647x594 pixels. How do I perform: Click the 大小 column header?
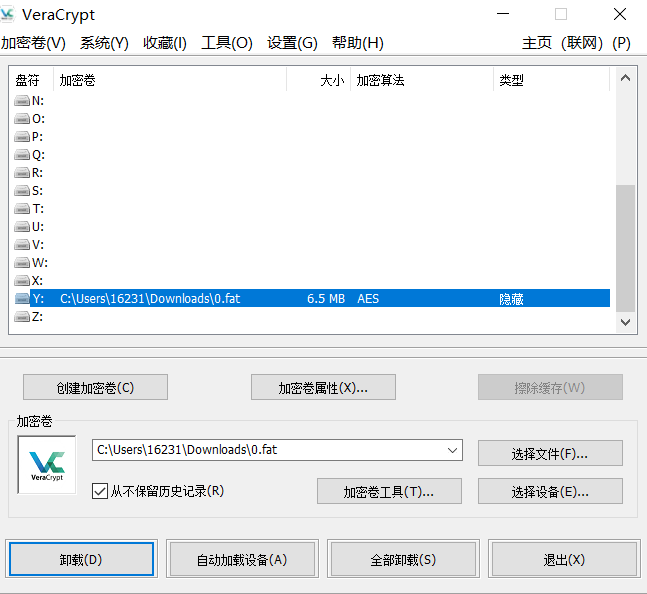[319, 80]
